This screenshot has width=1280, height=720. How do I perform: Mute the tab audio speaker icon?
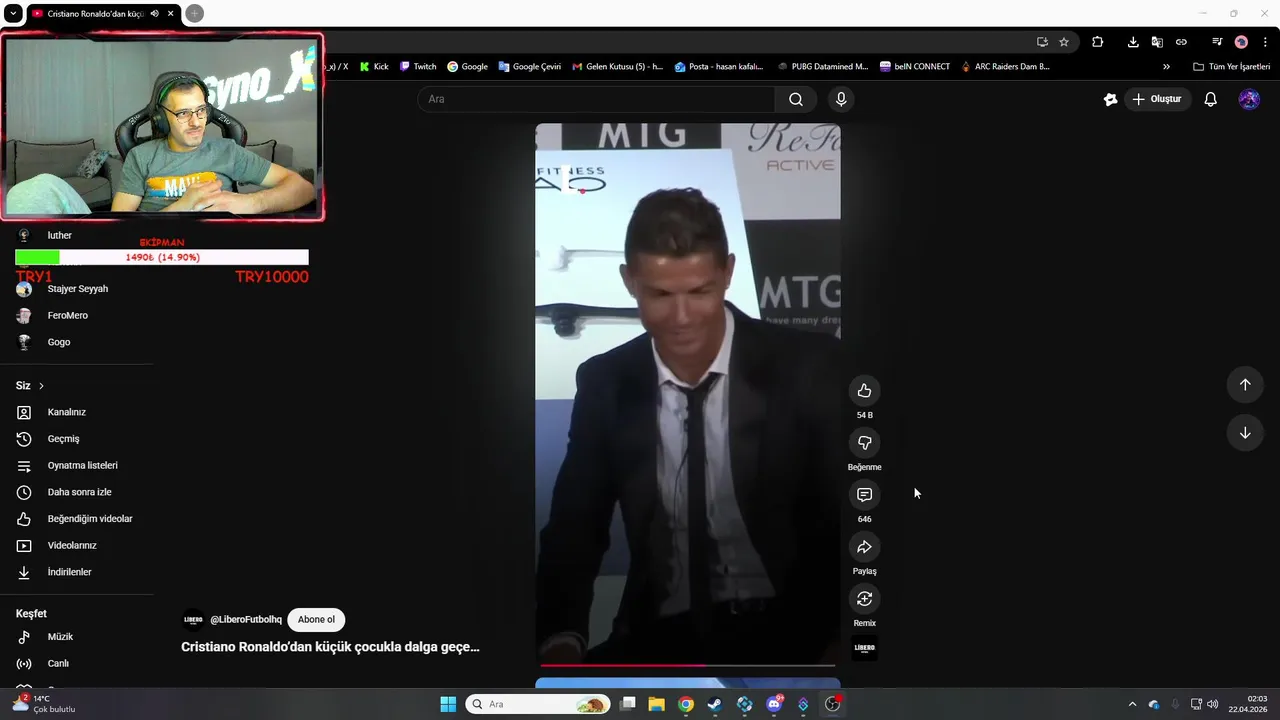(155, 14)
